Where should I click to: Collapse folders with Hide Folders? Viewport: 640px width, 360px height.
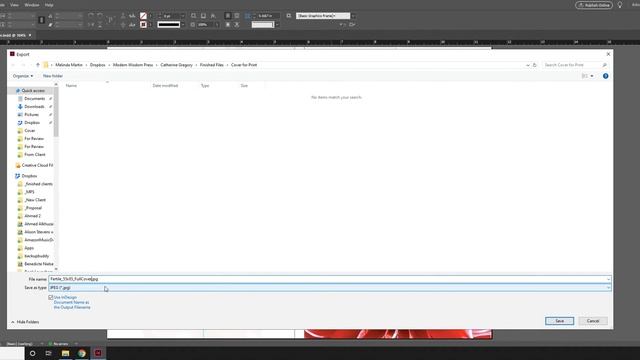coord(25,322)
